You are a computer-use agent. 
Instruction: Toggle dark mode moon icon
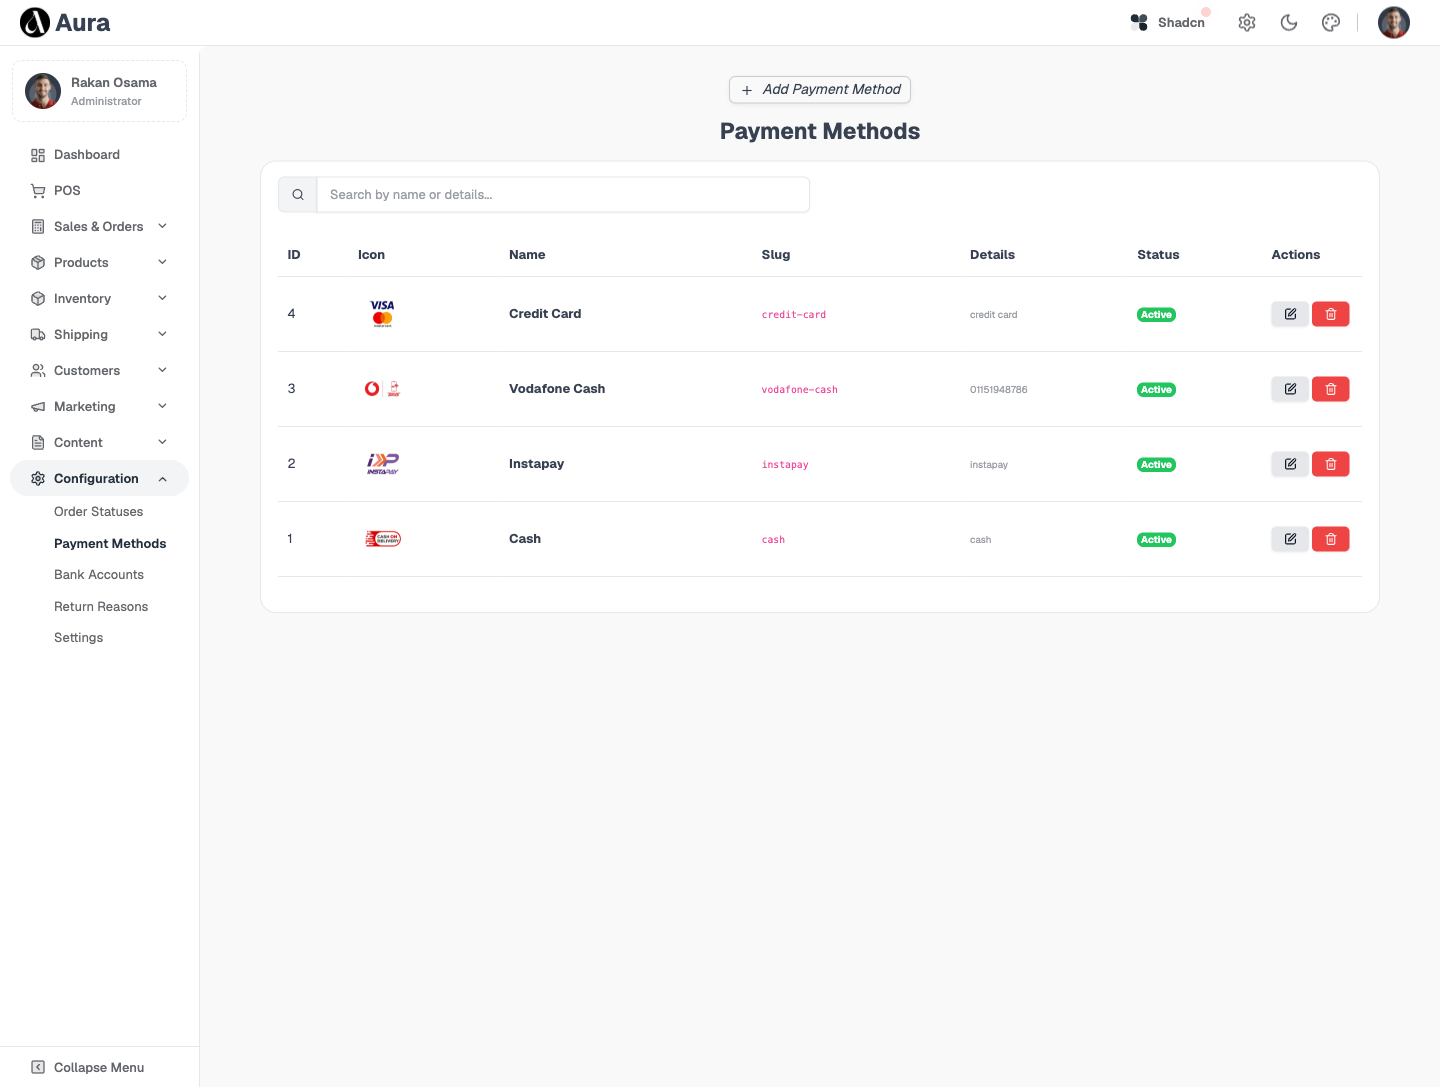click(x=1289, y=22)
